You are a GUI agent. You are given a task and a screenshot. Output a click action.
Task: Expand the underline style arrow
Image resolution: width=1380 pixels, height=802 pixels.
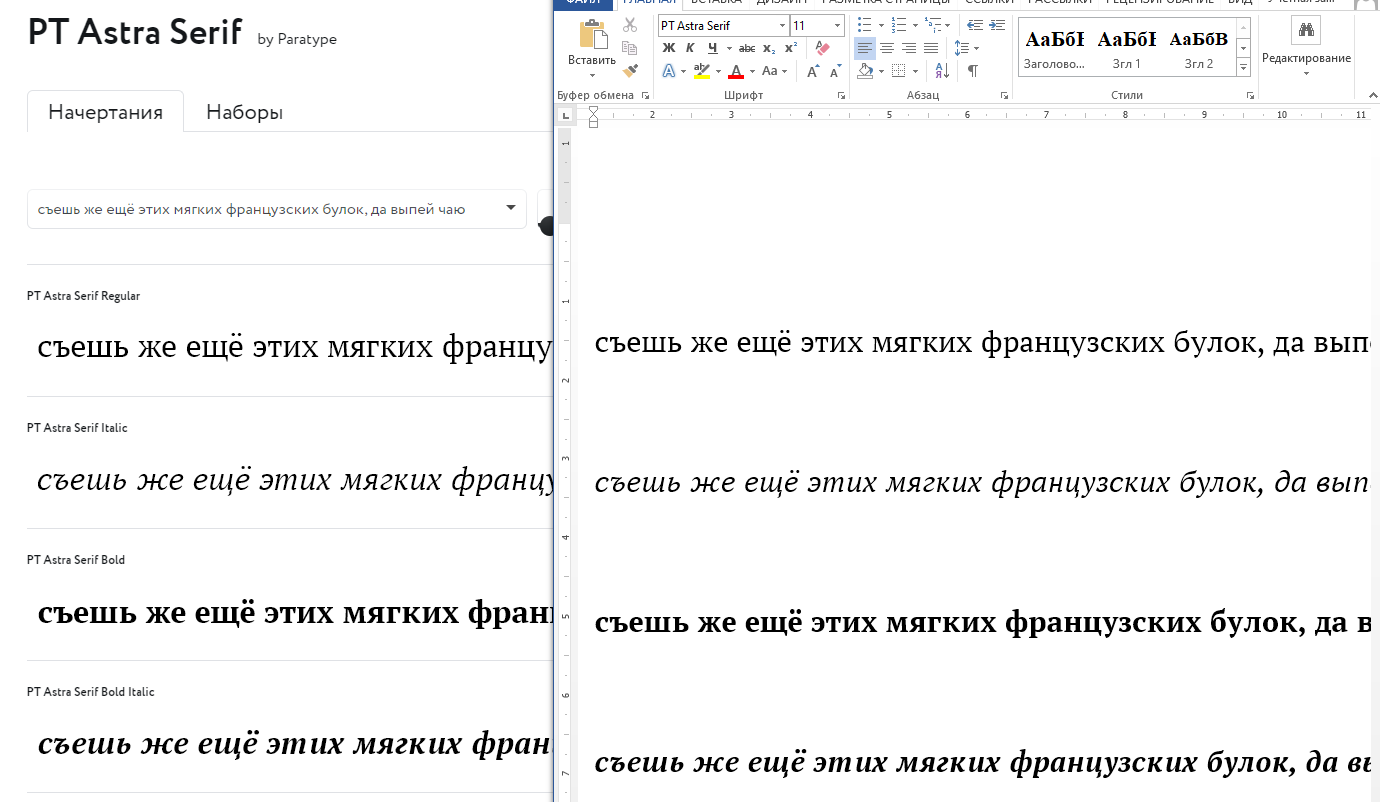(729, 48)
